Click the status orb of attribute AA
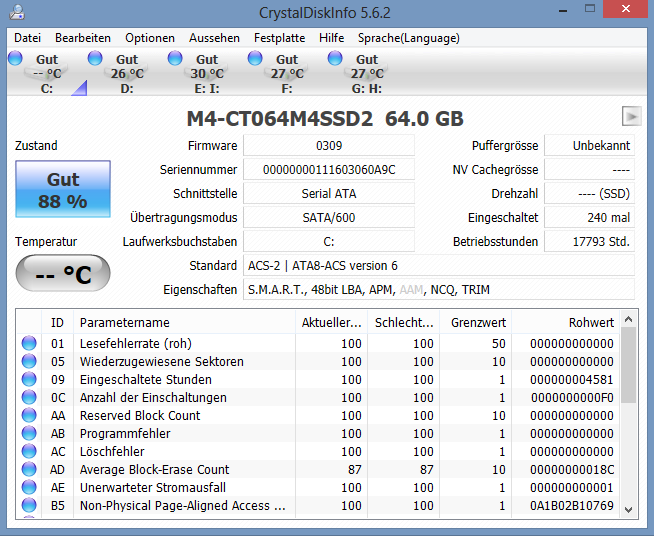 [29, 415]
